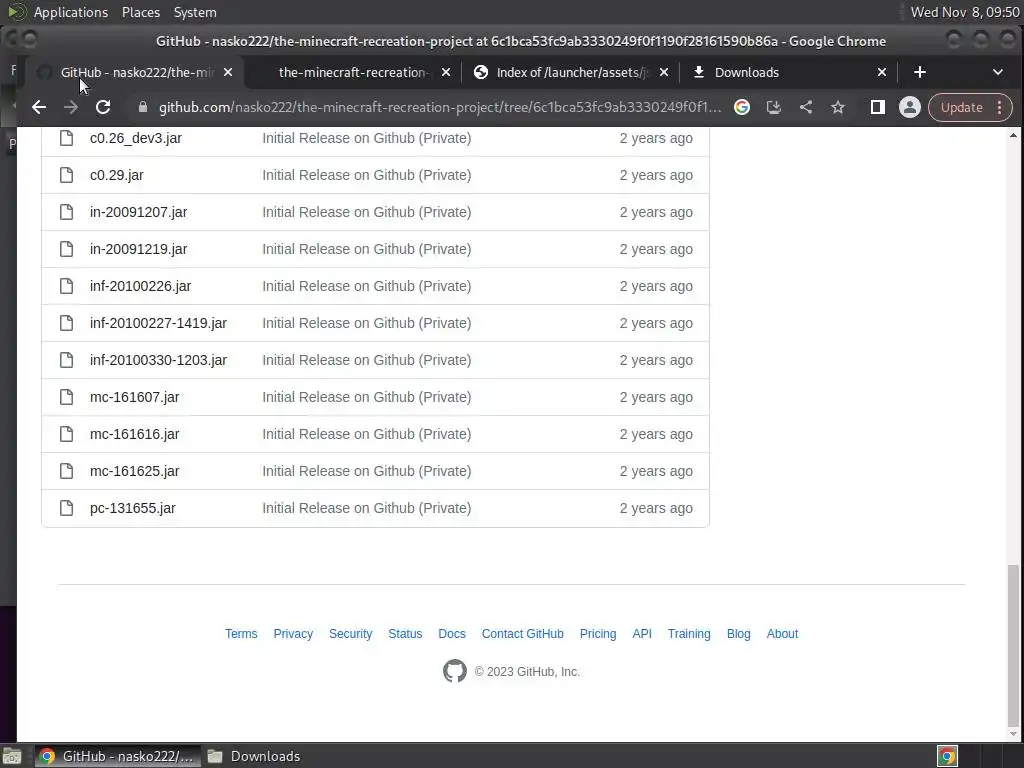This screenshot has height=768, width=1024.
Task: Open the System menu in top panel
Action: pyautogui.click(x=195, y=12)
